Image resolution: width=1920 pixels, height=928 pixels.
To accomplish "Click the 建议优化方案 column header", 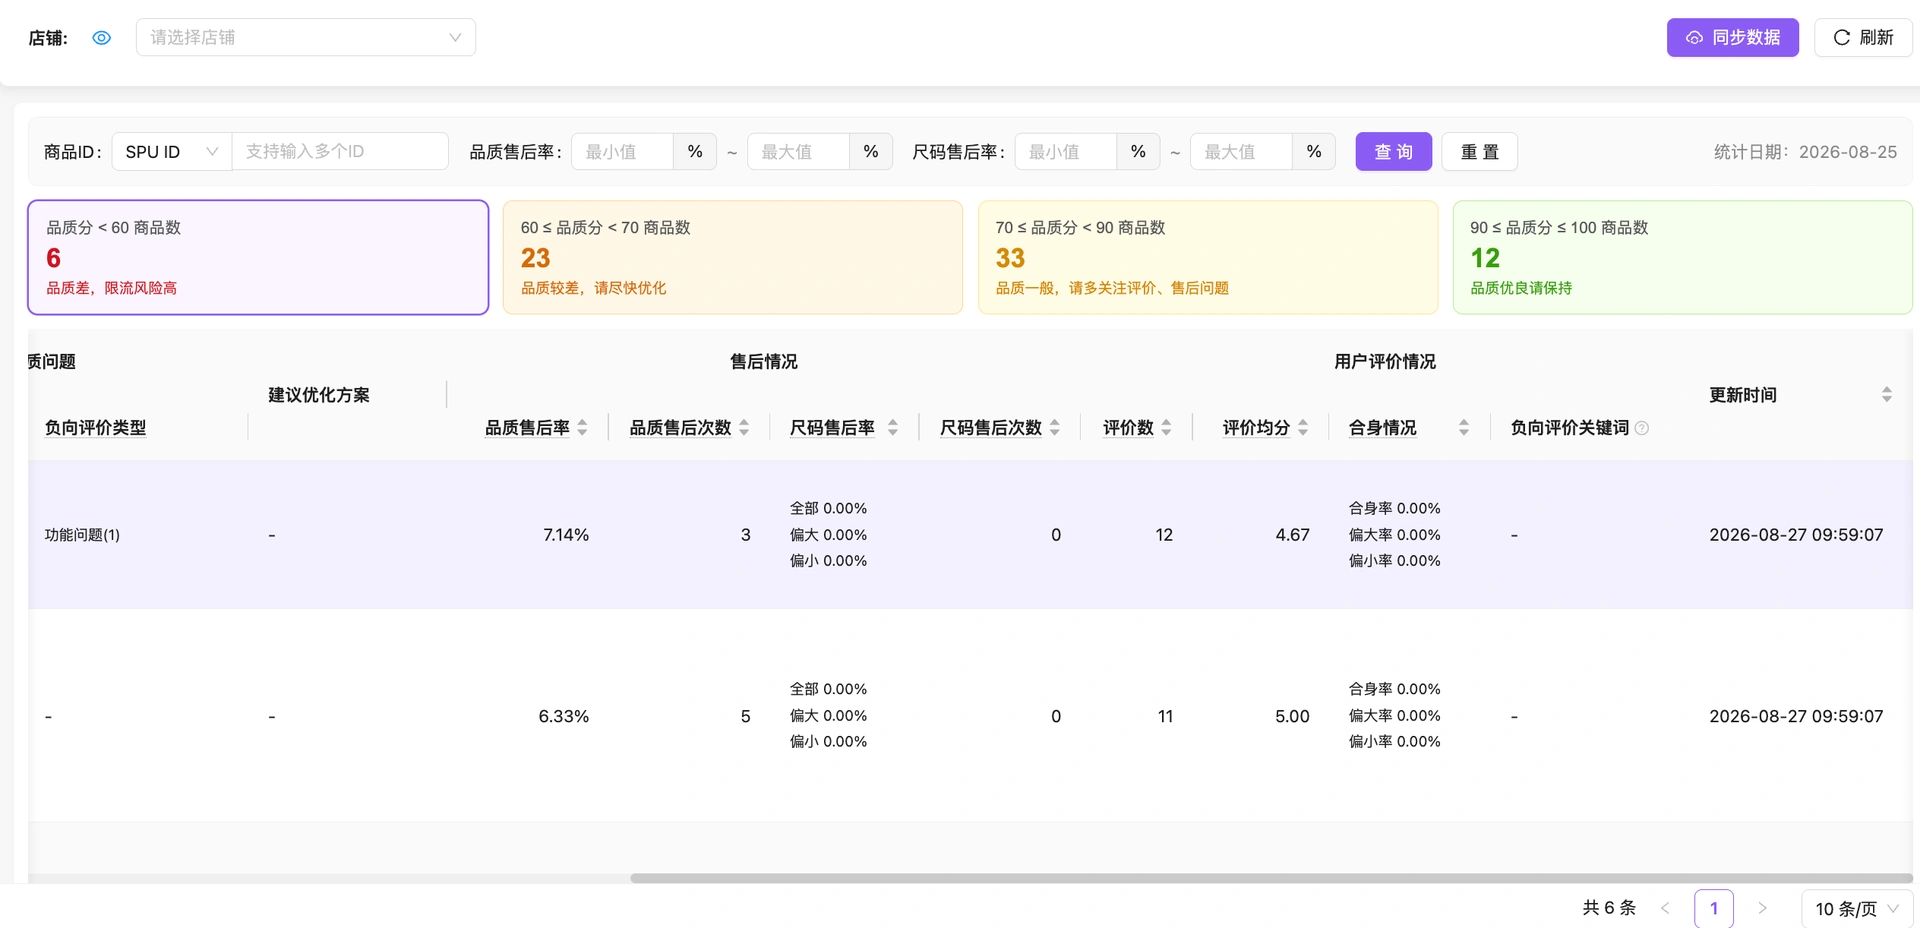I will [x=319, y=395].
